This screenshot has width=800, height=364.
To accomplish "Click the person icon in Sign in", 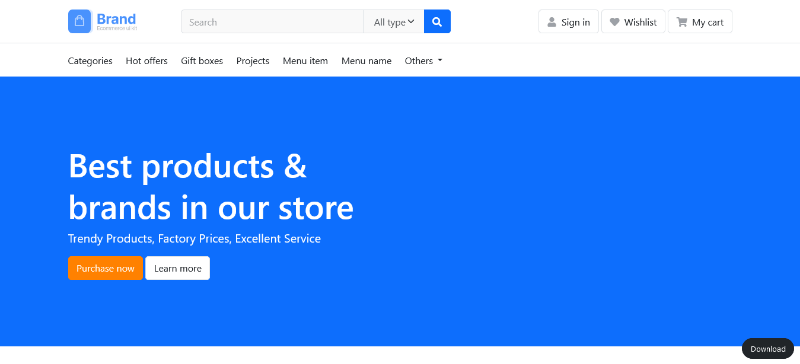I will point(552,22).
